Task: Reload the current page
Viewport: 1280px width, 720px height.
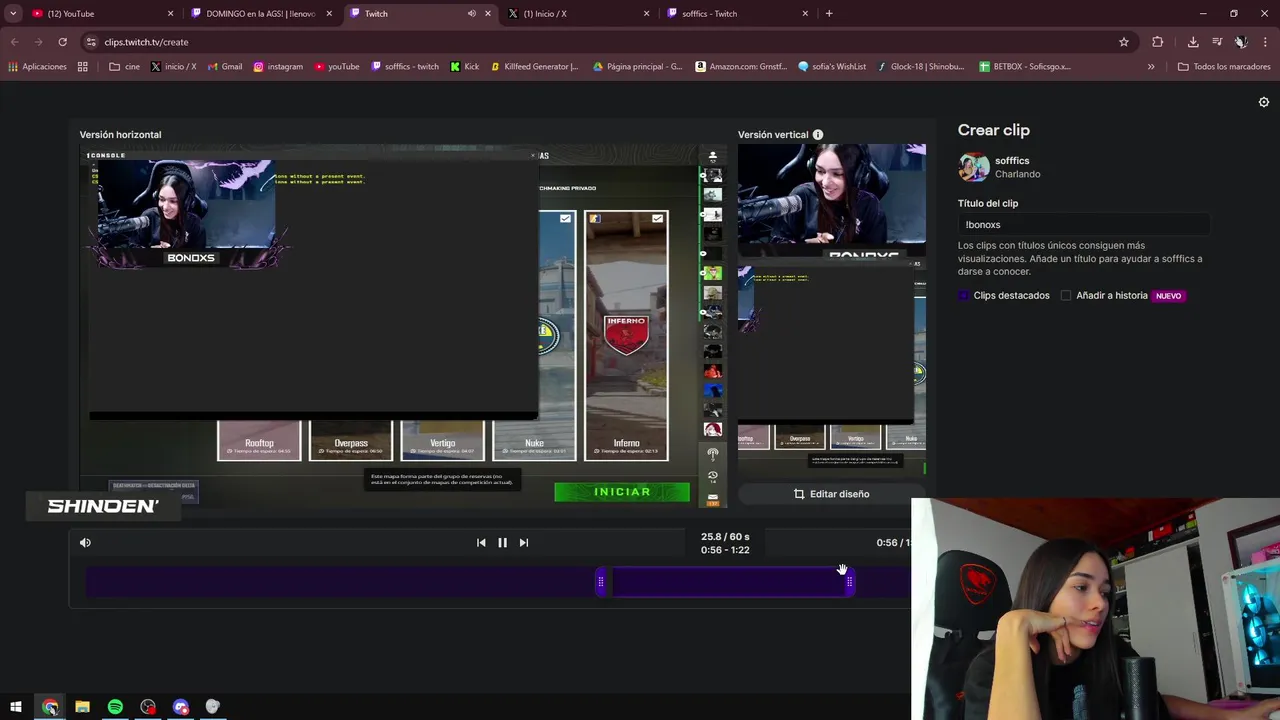Action: click(x=62, y=42)
